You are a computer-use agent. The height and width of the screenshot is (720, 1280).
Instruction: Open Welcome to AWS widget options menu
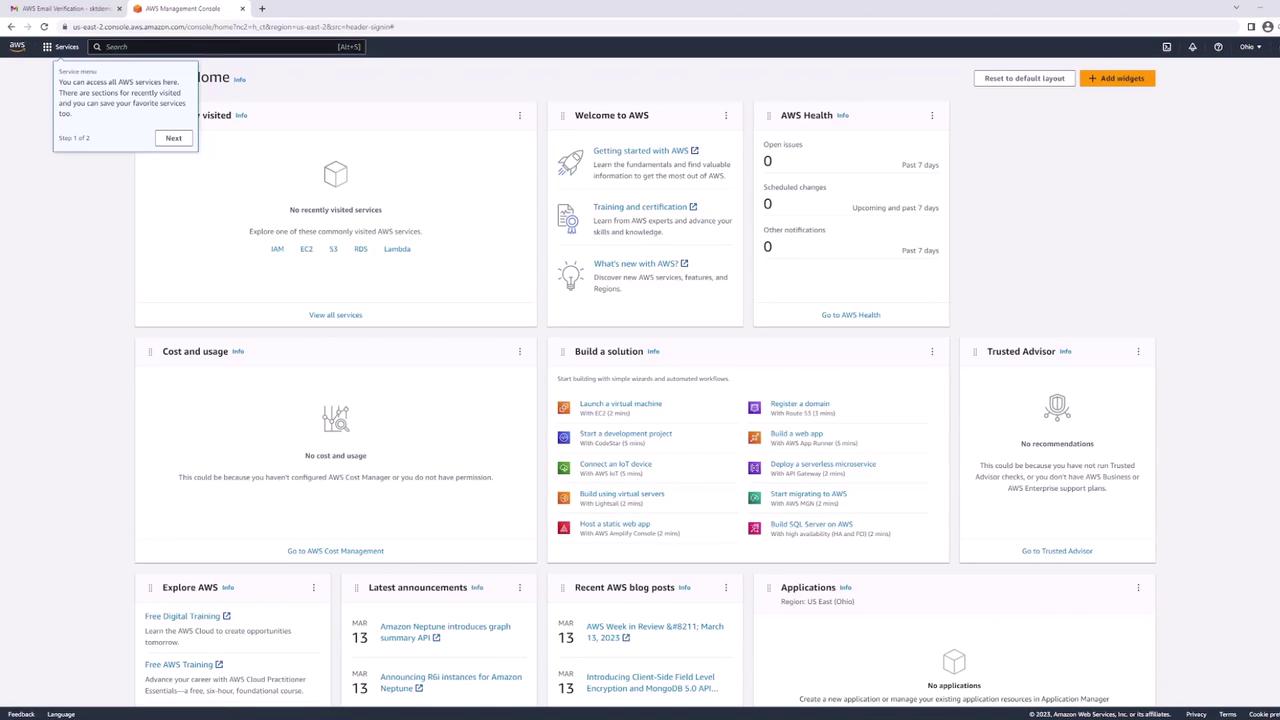726,116
